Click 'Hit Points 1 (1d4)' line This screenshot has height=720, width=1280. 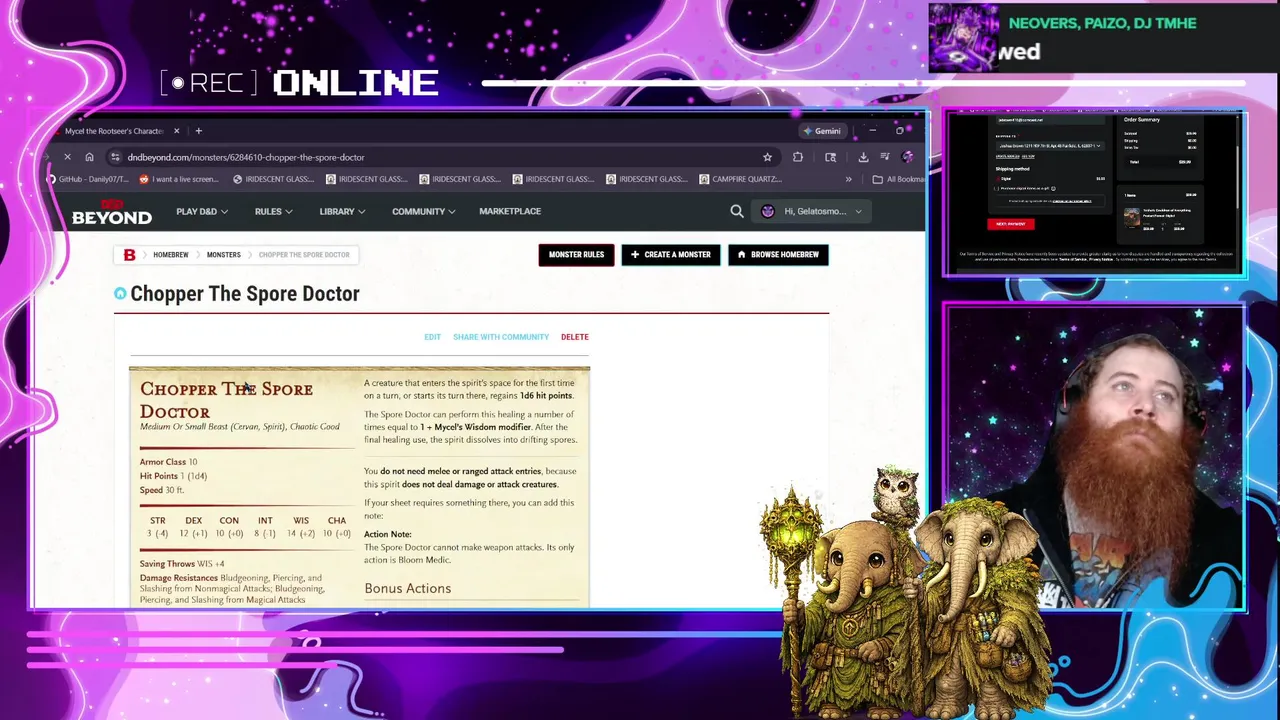click(173, 476)
